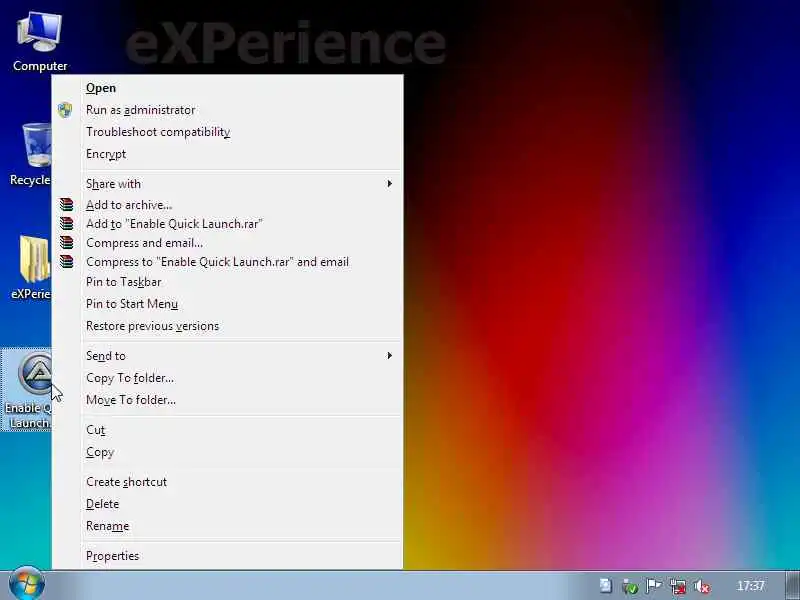800x600 pixels.
Task: Choose Move To folder...
Action: tap(228, 399)
